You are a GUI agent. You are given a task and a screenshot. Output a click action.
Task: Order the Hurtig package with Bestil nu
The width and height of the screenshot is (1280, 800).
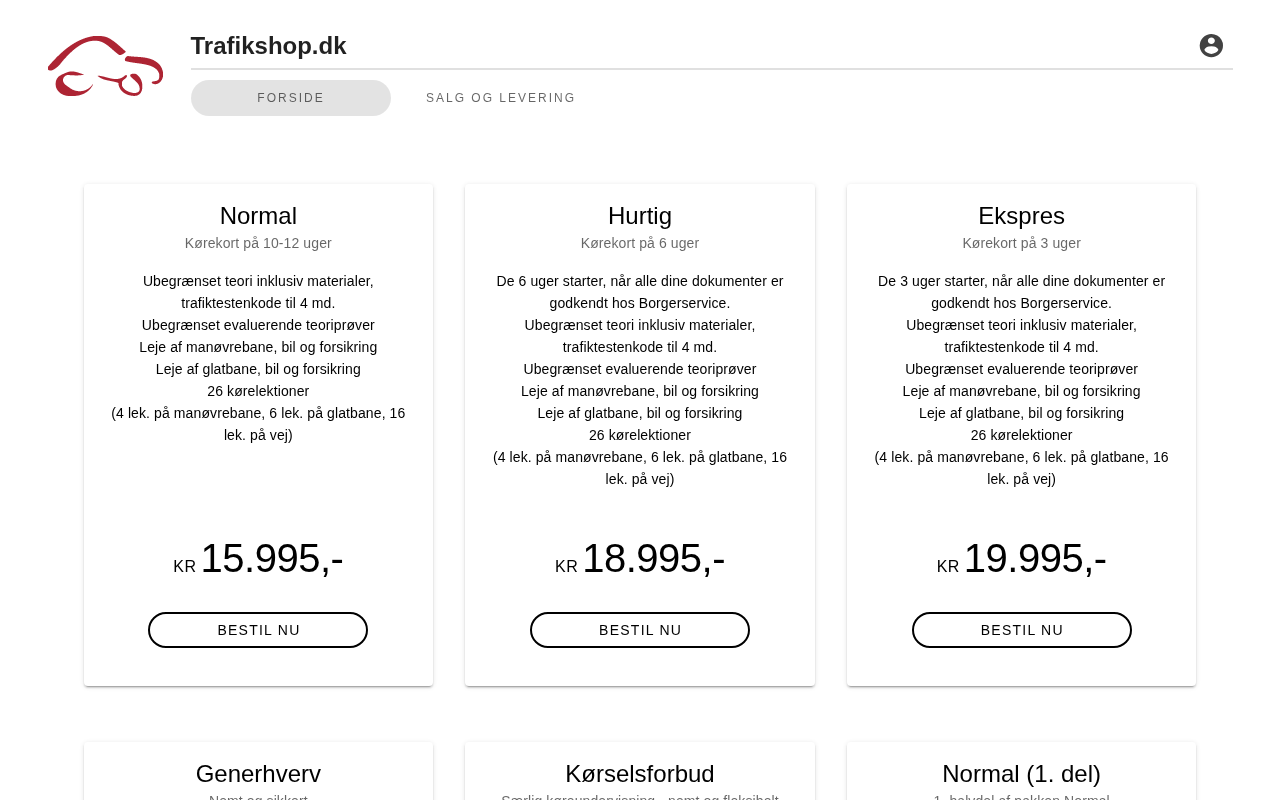pos(640,630)
